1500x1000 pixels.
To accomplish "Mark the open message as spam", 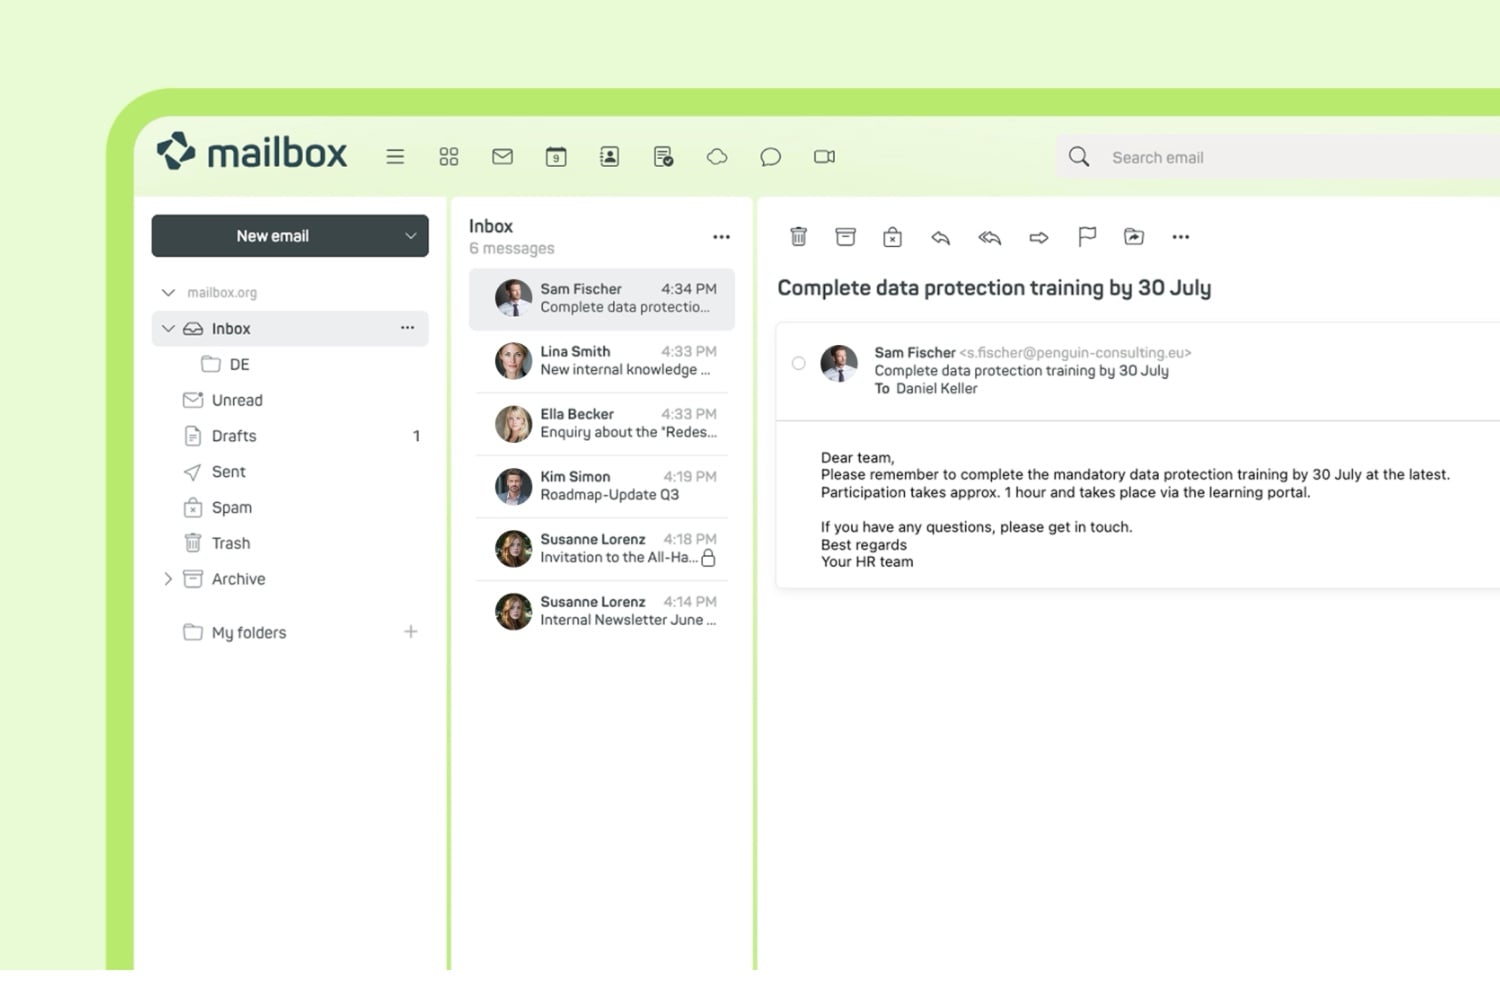I will pyautogui.click(x=892, y=237).
